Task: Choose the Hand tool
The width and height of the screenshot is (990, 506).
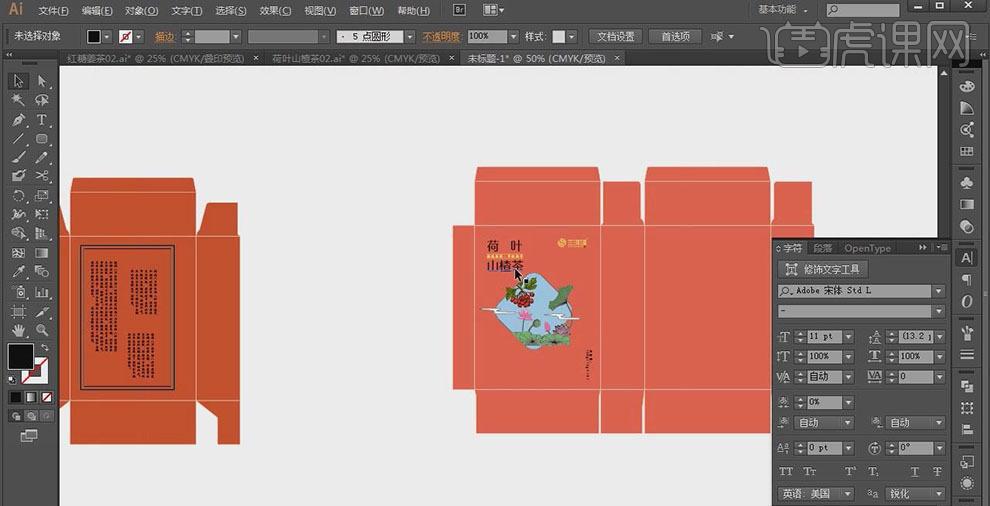Action: tap(19, 329)
